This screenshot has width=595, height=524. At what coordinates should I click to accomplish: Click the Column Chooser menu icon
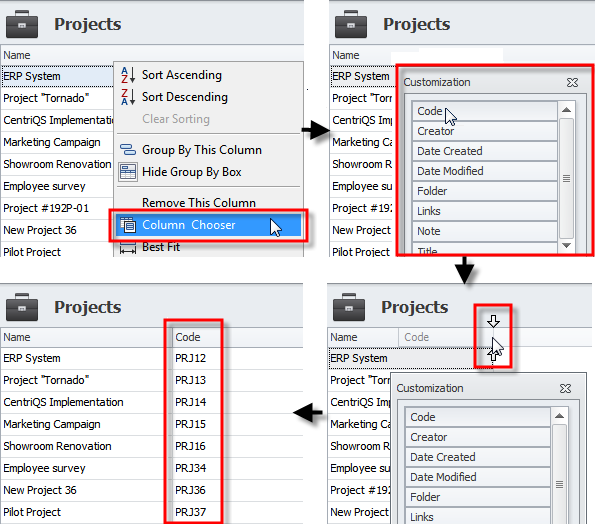pyautogui.click(x=128, y=225)
